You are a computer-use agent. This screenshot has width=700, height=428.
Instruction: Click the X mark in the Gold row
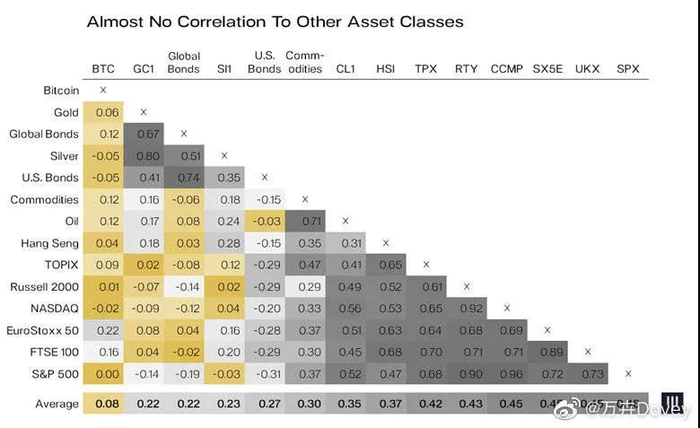tap(143, 111)
